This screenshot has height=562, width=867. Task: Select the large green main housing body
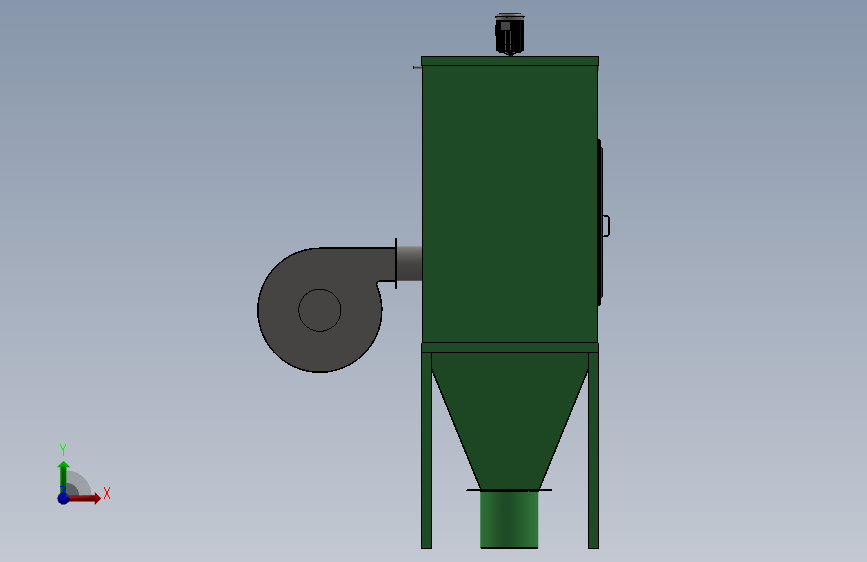[x=510, y=204]
